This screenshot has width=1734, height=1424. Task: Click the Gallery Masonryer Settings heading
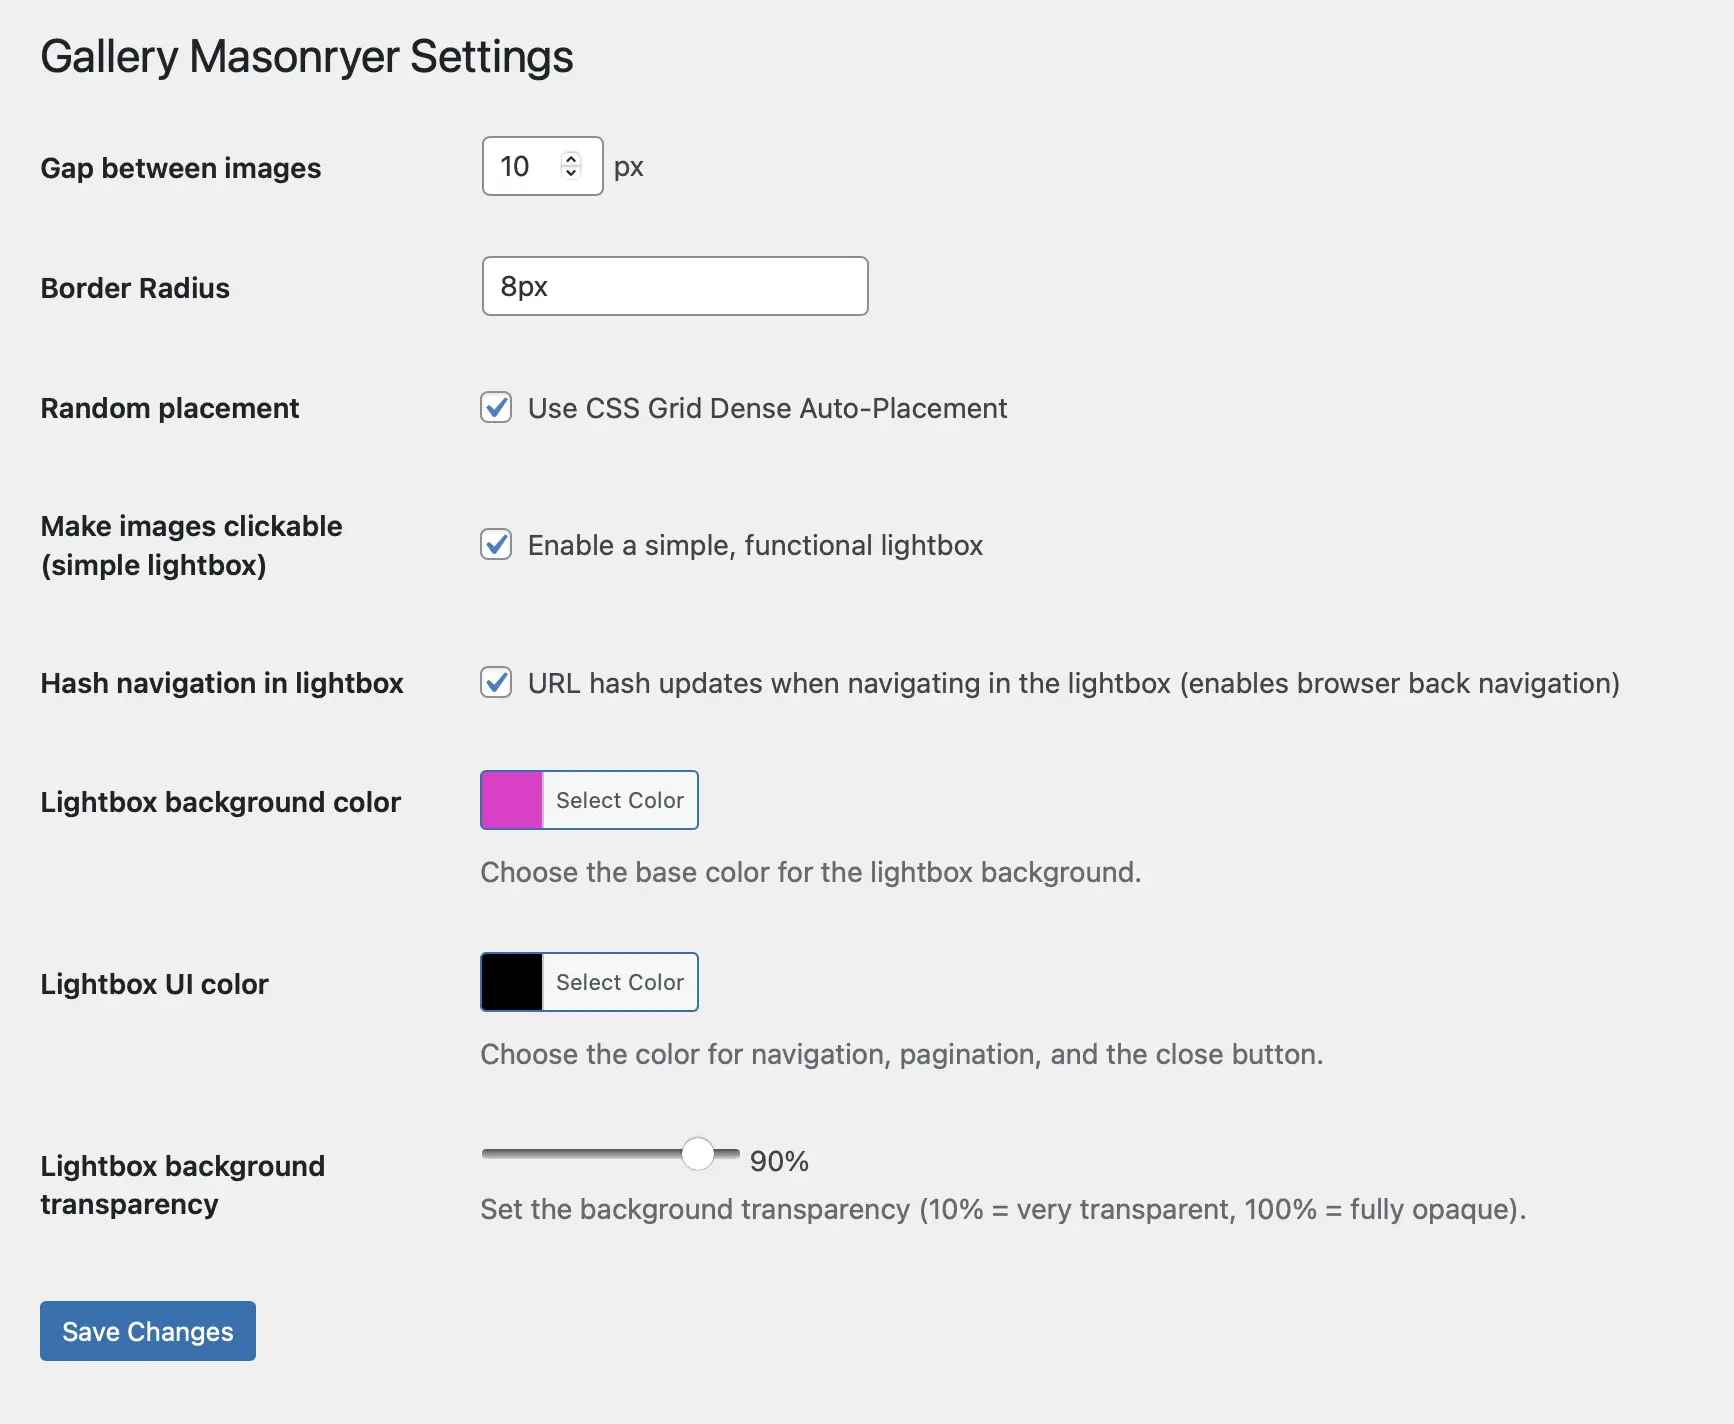(x=307, y=56)
